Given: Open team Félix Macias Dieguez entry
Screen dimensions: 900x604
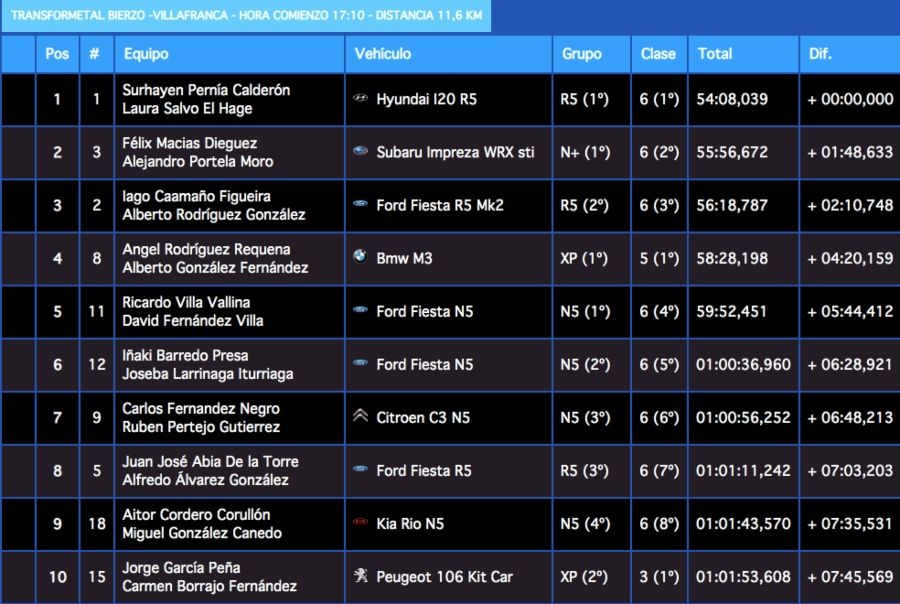Looking at the screenshot, I should [190, 143].
